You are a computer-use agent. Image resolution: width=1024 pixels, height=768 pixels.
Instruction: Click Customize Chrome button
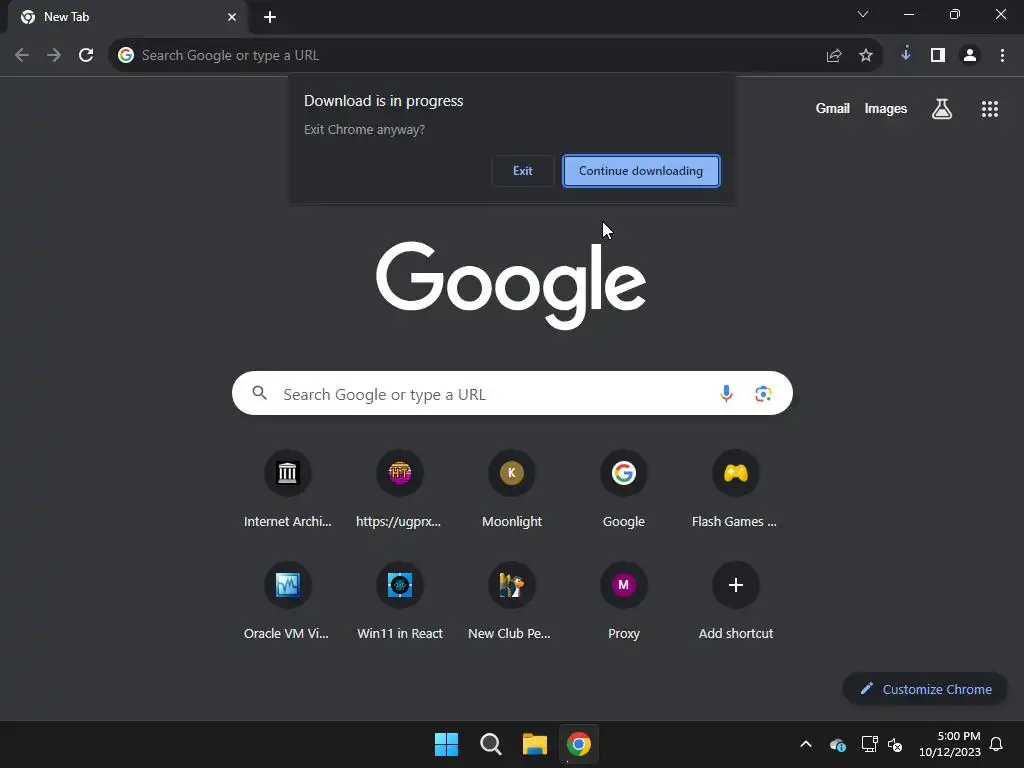pos(925,689)
